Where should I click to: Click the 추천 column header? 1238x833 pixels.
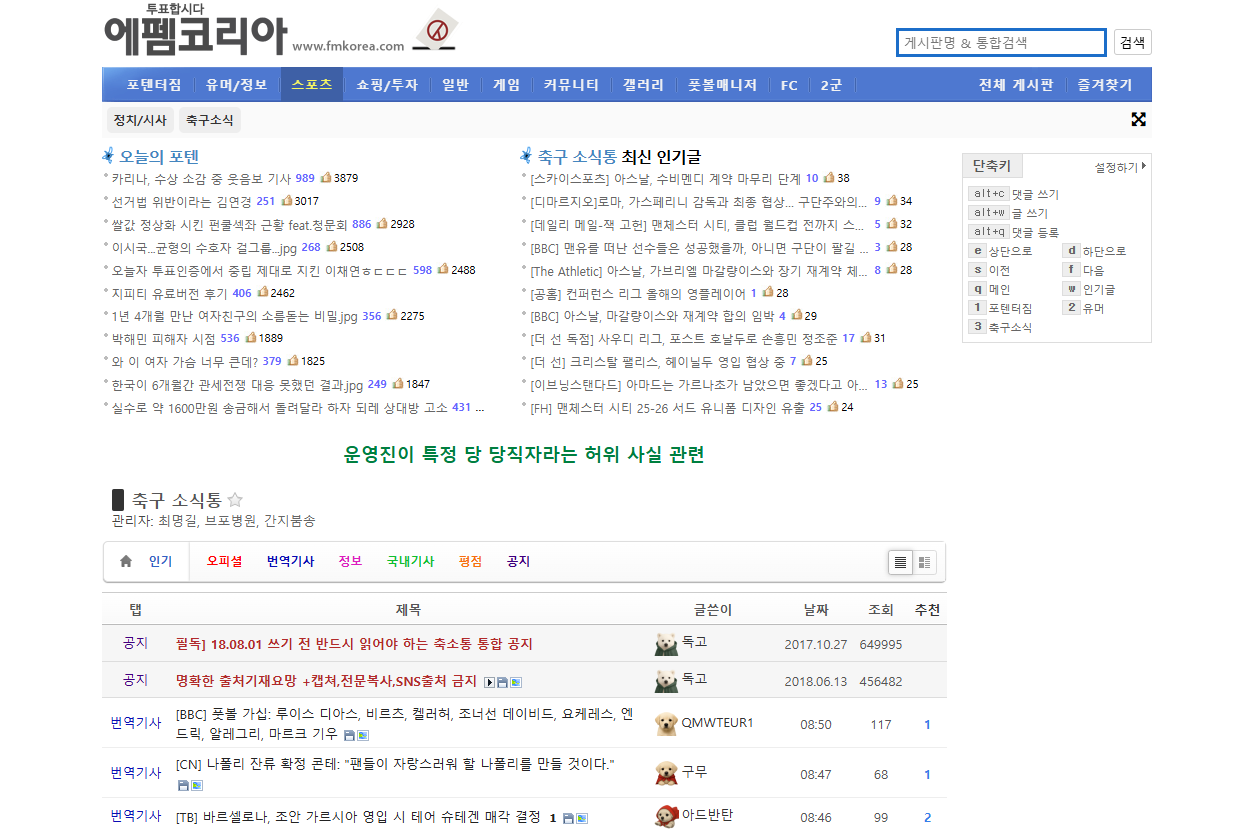927,609
